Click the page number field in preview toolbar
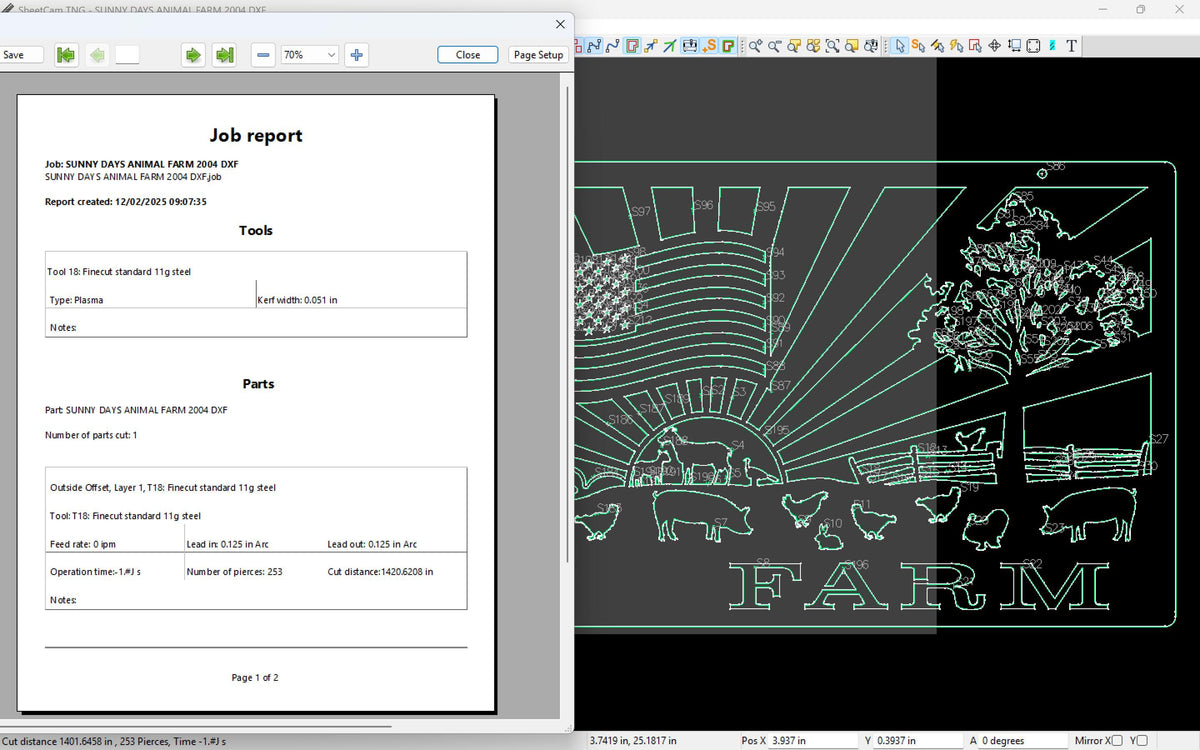1200x750 pixels. 127,55
